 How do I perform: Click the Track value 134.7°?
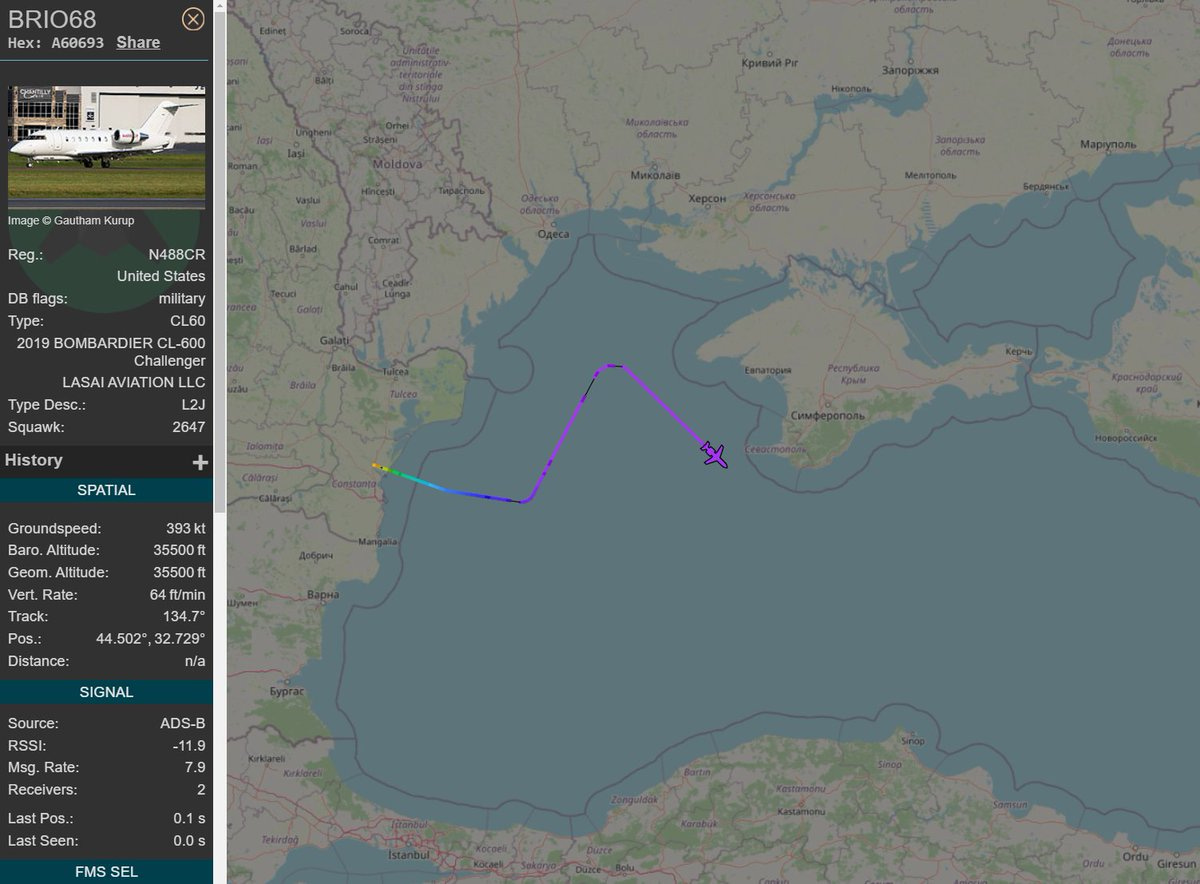coord(184,616)
